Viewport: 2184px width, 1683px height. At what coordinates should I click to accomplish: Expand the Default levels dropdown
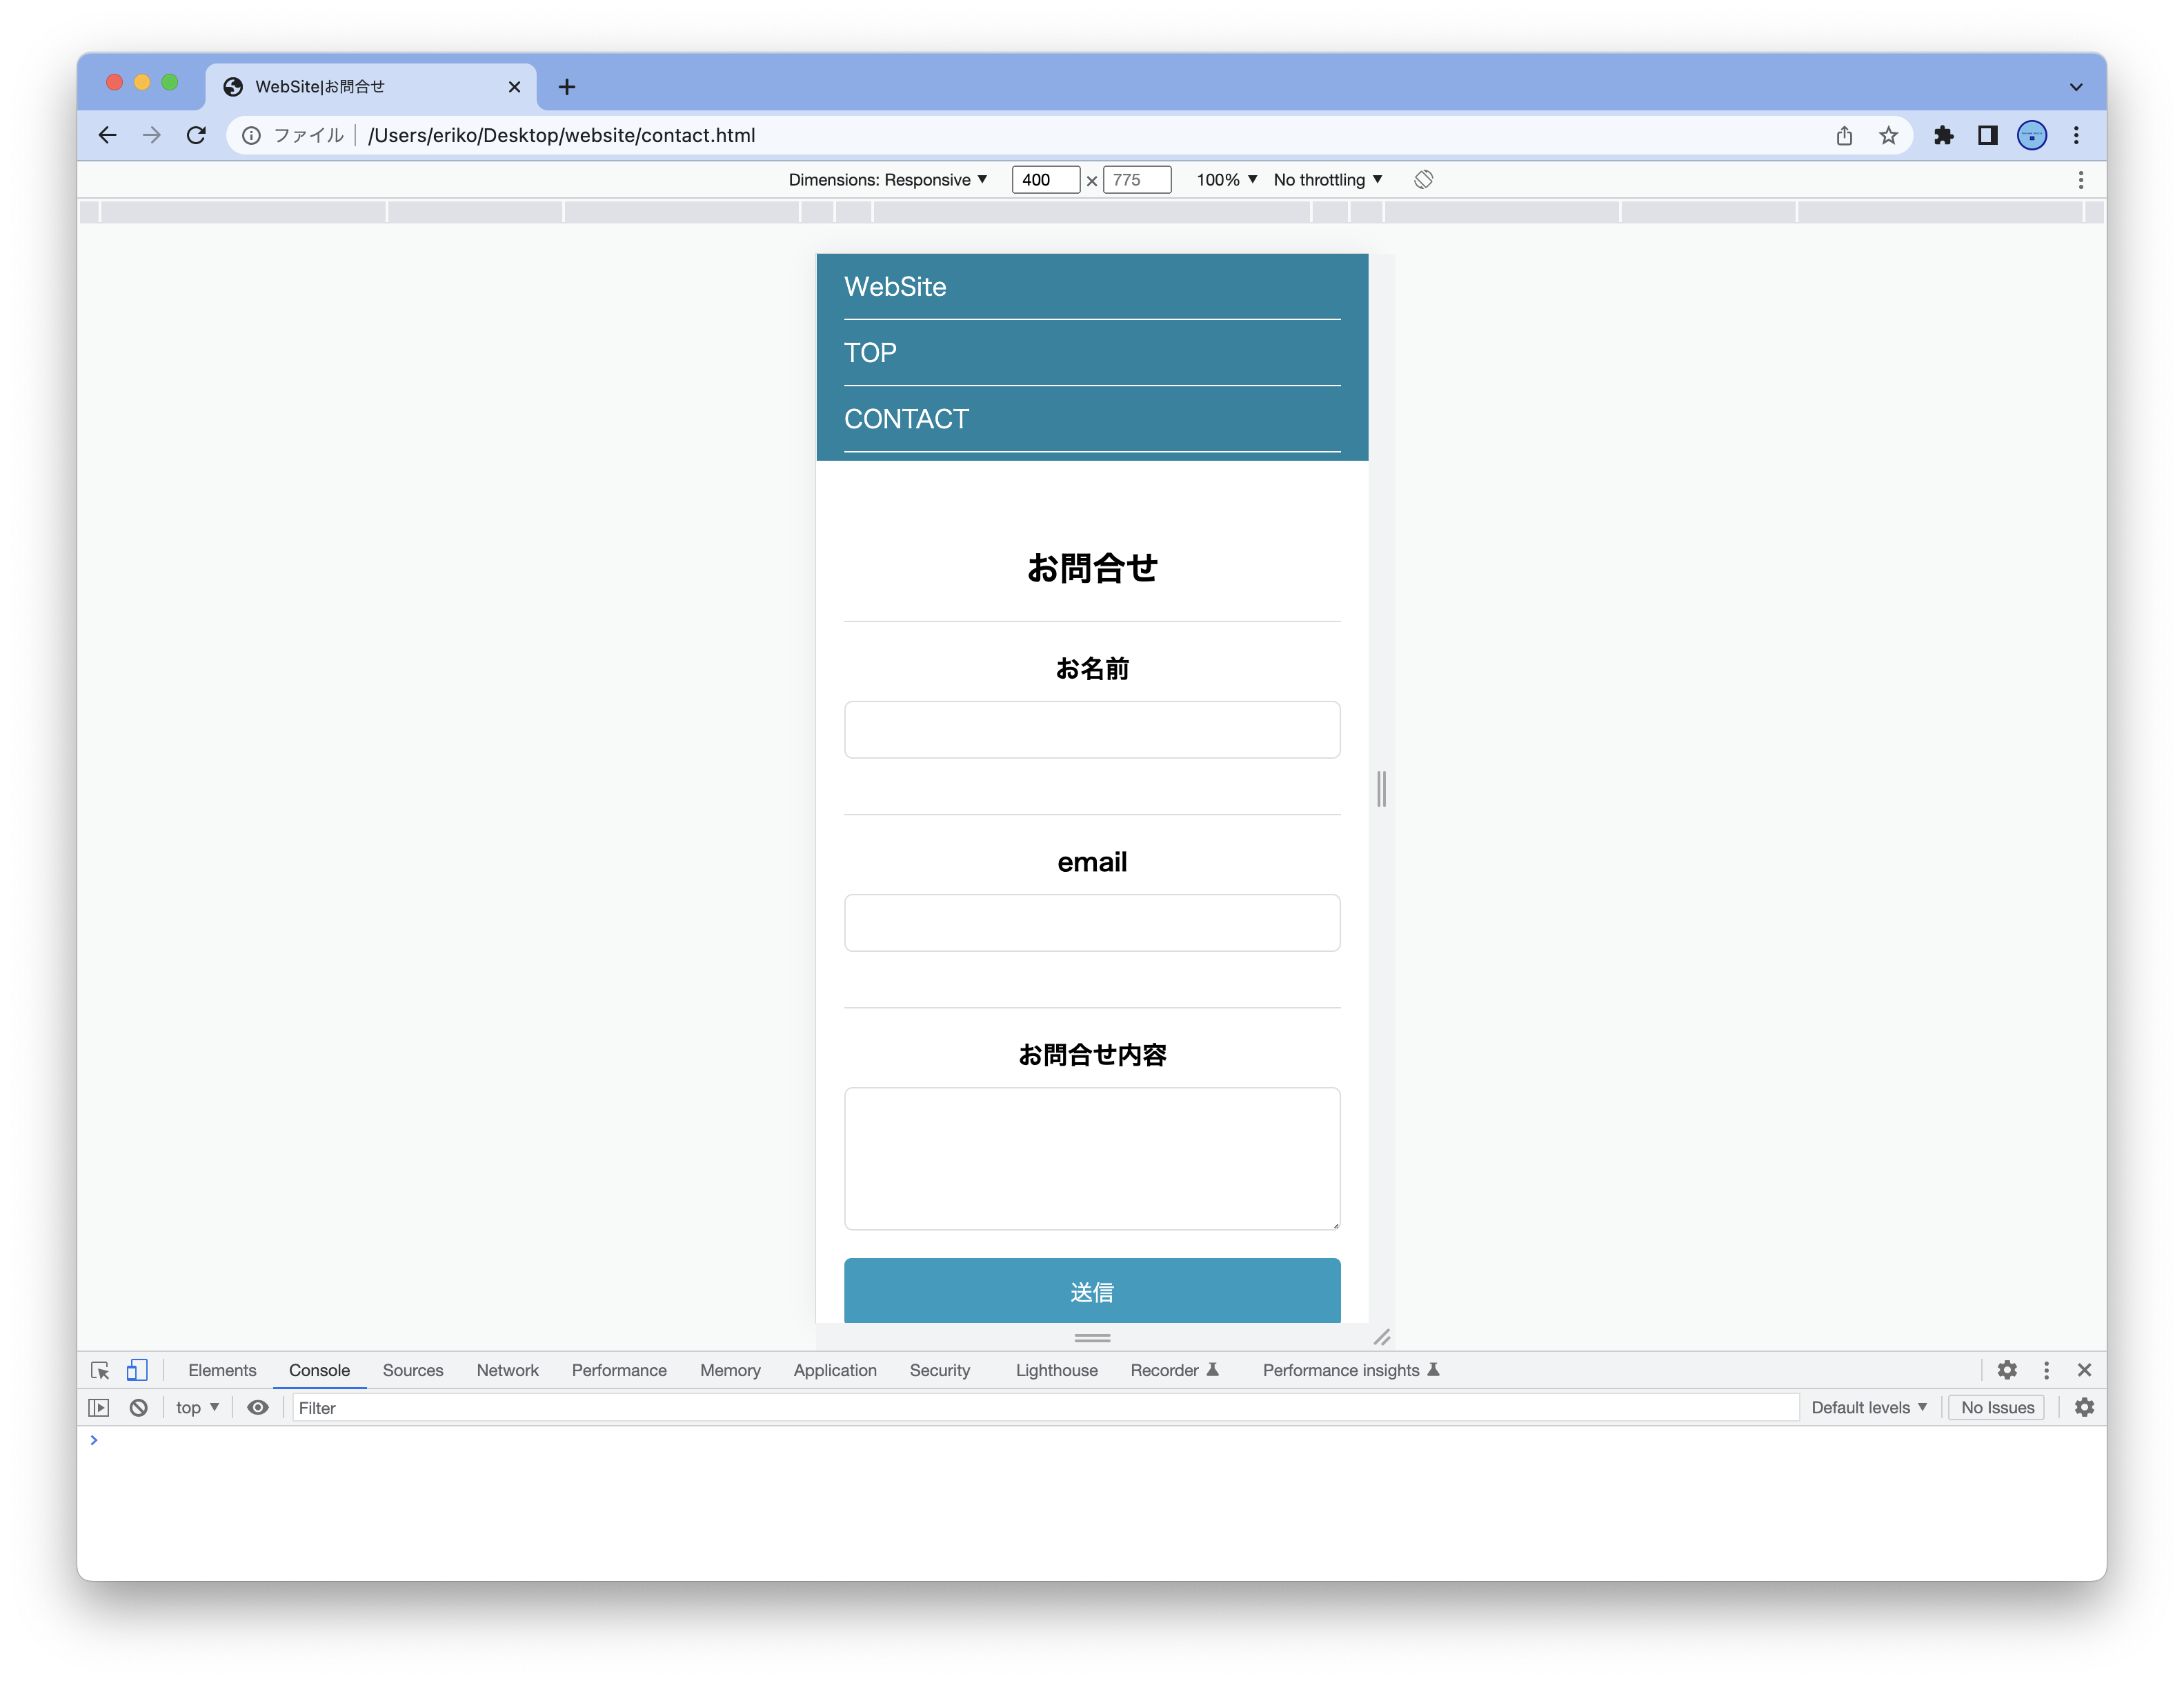click(1868, 1408)
